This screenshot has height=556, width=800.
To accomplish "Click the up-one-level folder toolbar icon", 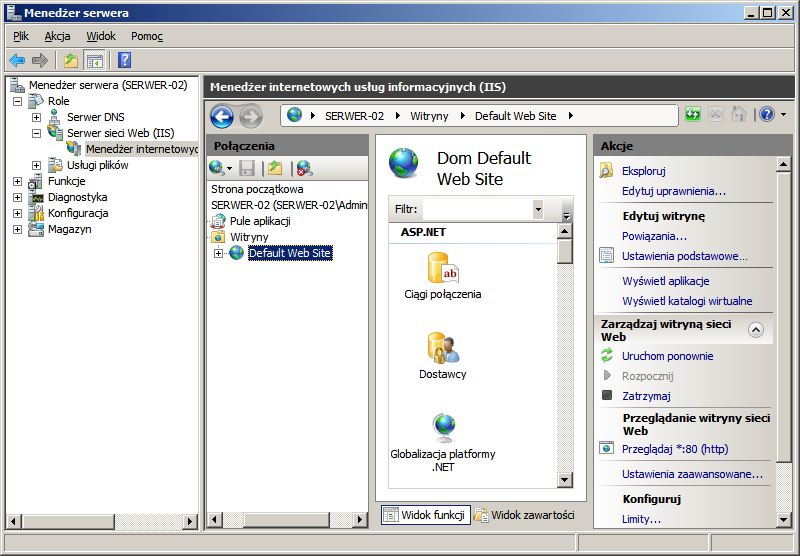I will tap(71, 61).
